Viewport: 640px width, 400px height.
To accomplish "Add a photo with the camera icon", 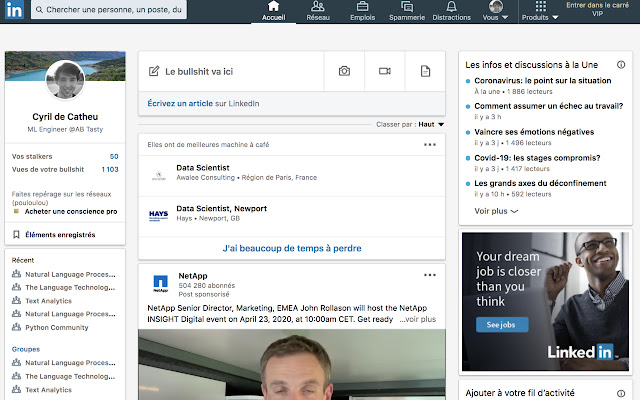I will tap(344, 71).
